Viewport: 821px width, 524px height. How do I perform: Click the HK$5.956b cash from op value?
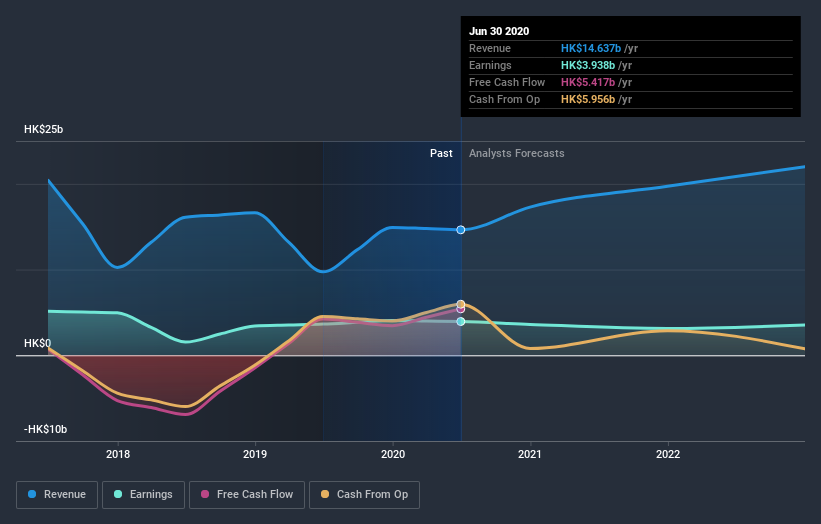588,99
